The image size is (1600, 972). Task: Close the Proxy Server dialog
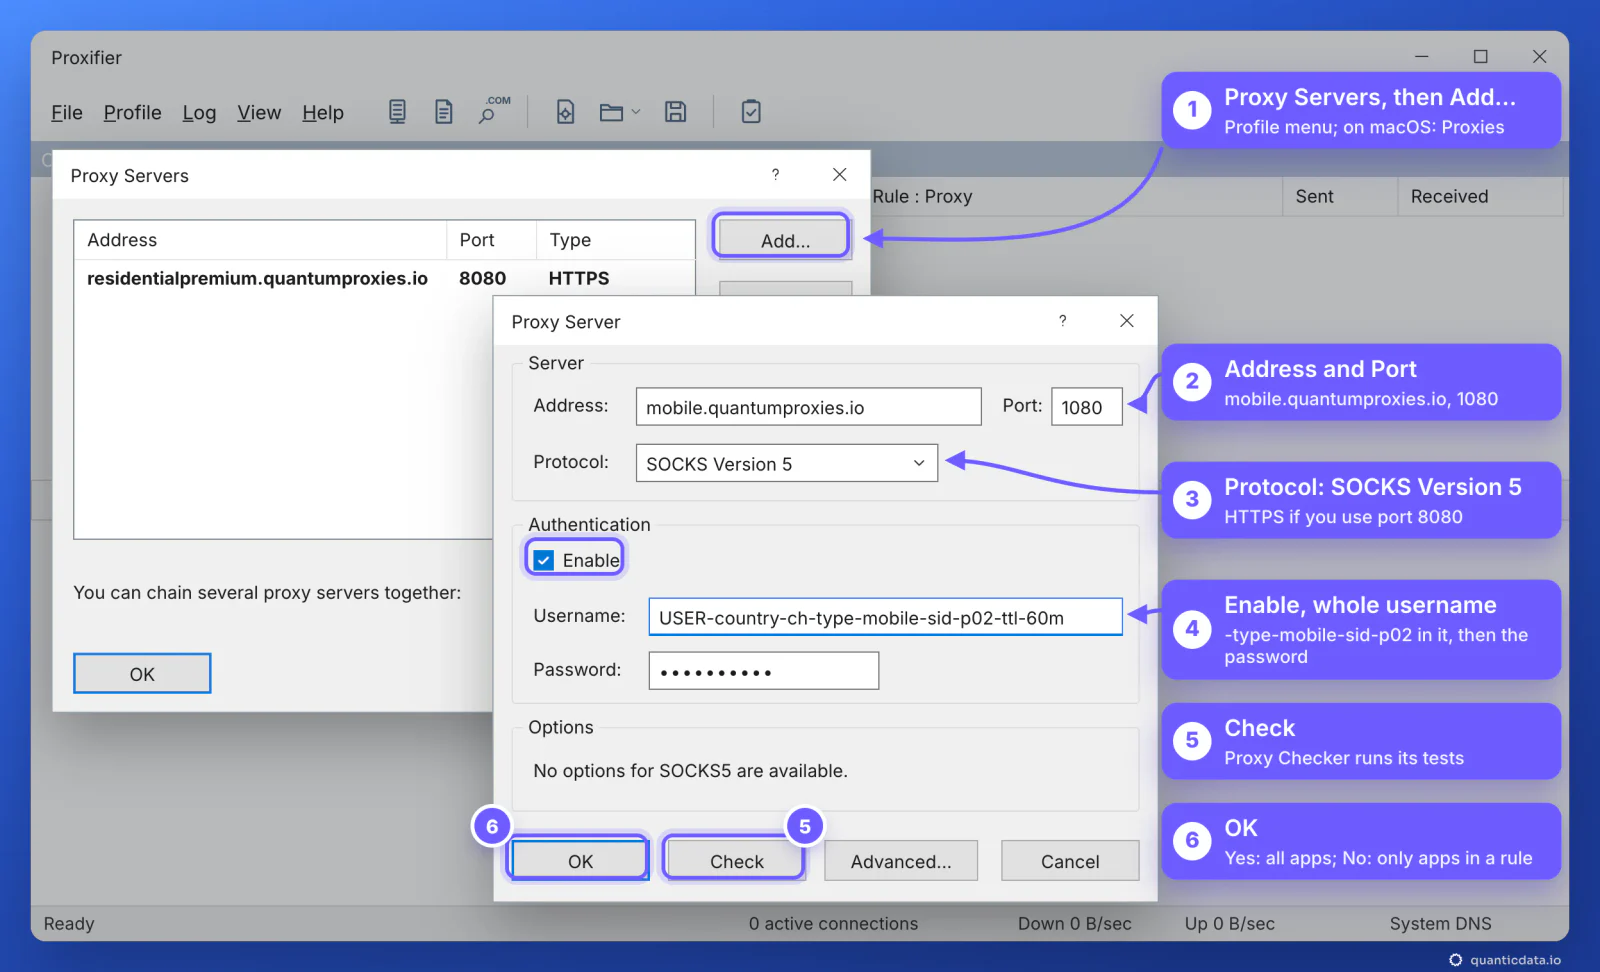tap(1127, 321)
